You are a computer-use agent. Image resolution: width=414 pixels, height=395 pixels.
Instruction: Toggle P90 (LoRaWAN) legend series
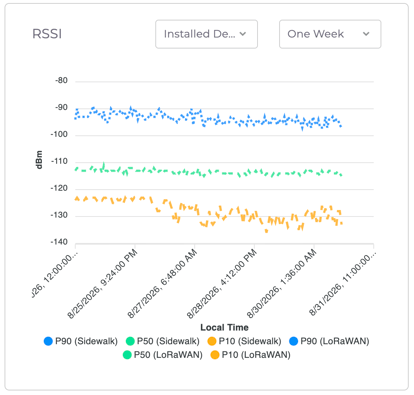point(329,341)
